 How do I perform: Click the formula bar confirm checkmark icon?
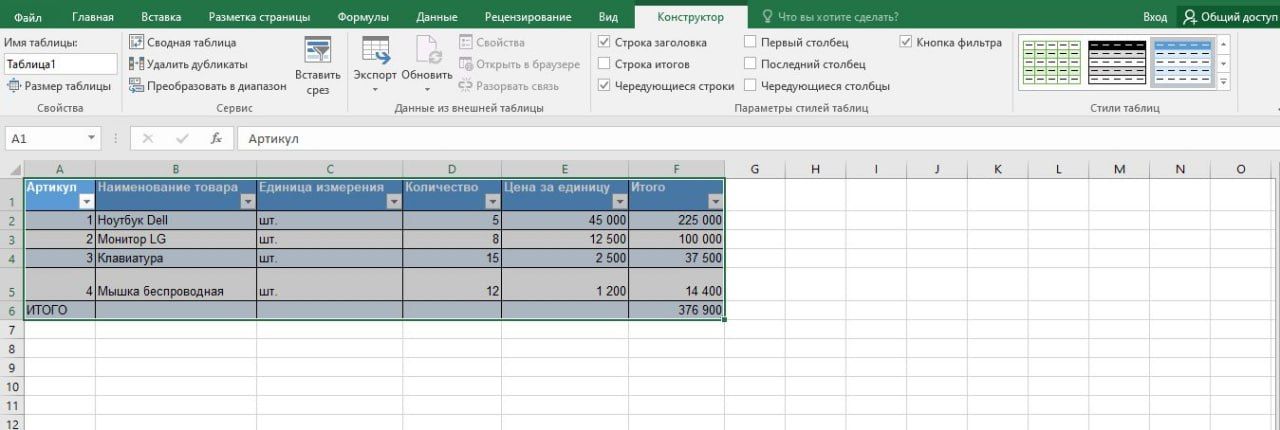[182, 138]
